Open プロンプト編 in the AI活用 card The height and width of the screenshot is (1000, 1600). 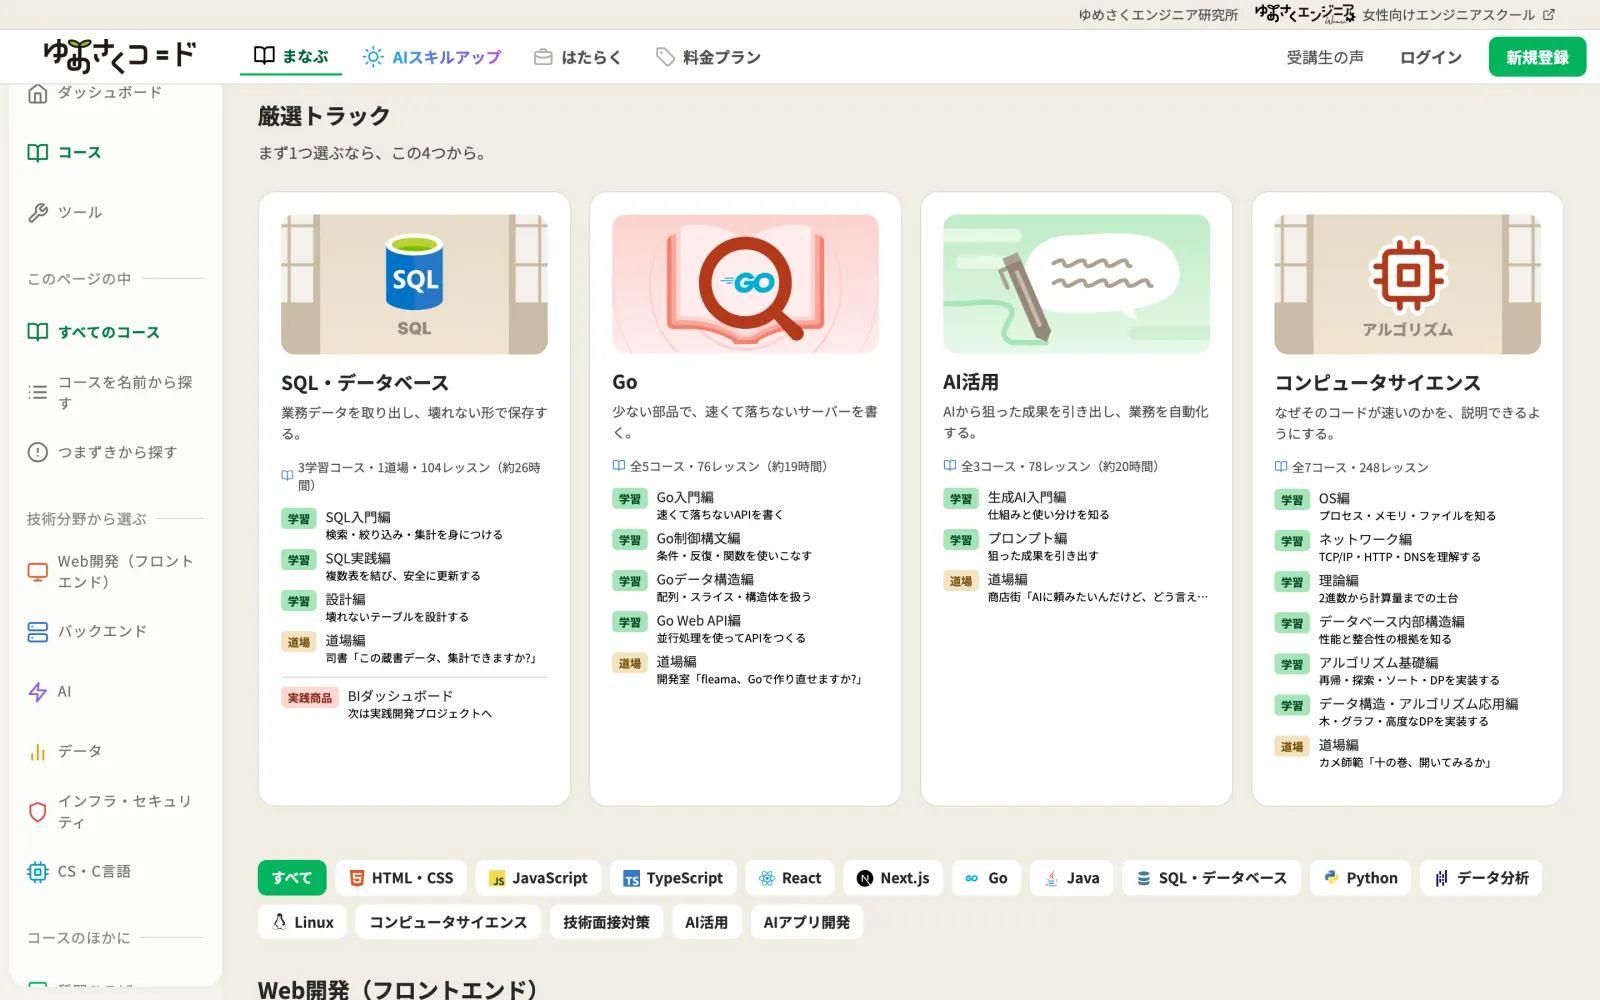[x=1076, y=546]
